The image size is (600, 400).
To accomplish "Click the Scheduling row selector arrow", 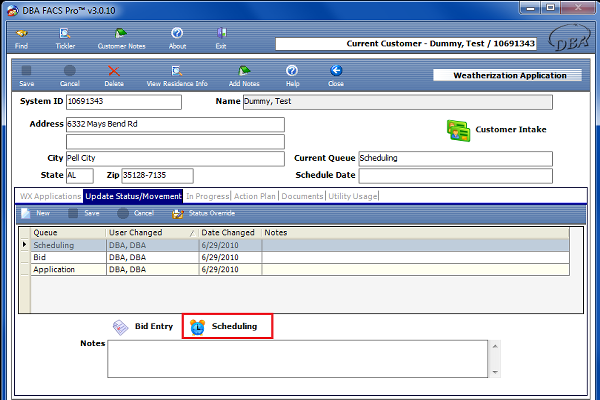I will pyautogui.click(x=25, y=245).
